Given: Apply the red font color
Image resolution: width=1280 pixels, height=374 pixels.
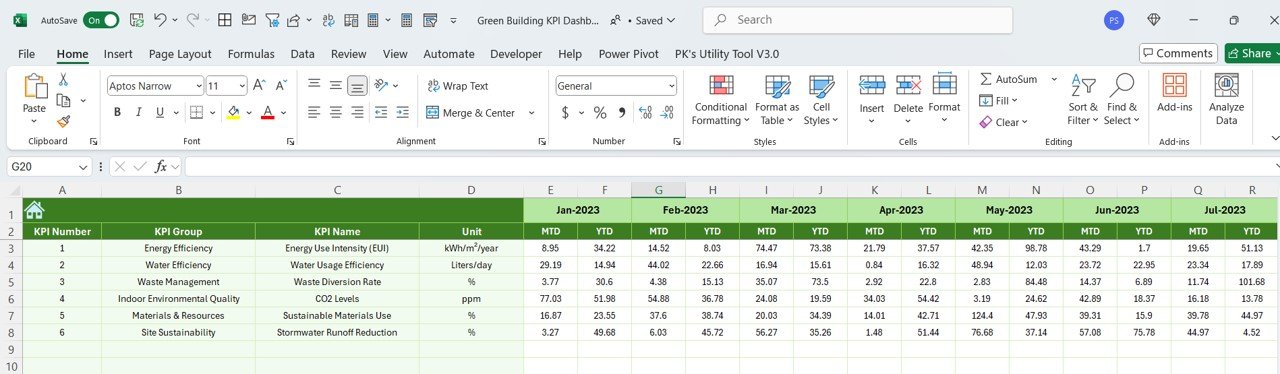Looking at the screenshot, I should (267, 112).
